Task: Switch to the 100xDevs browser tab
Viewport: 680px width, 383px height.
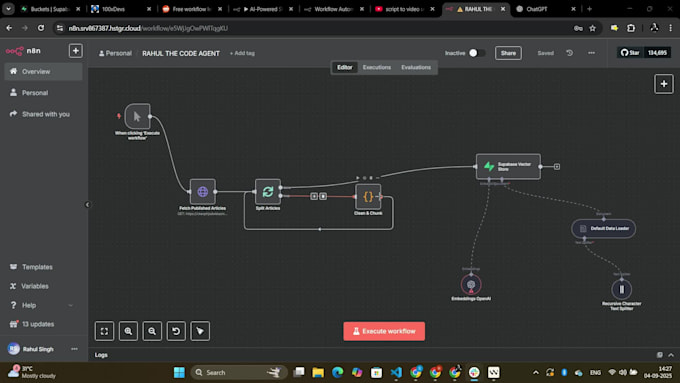Action: click(x=121, y=9)
